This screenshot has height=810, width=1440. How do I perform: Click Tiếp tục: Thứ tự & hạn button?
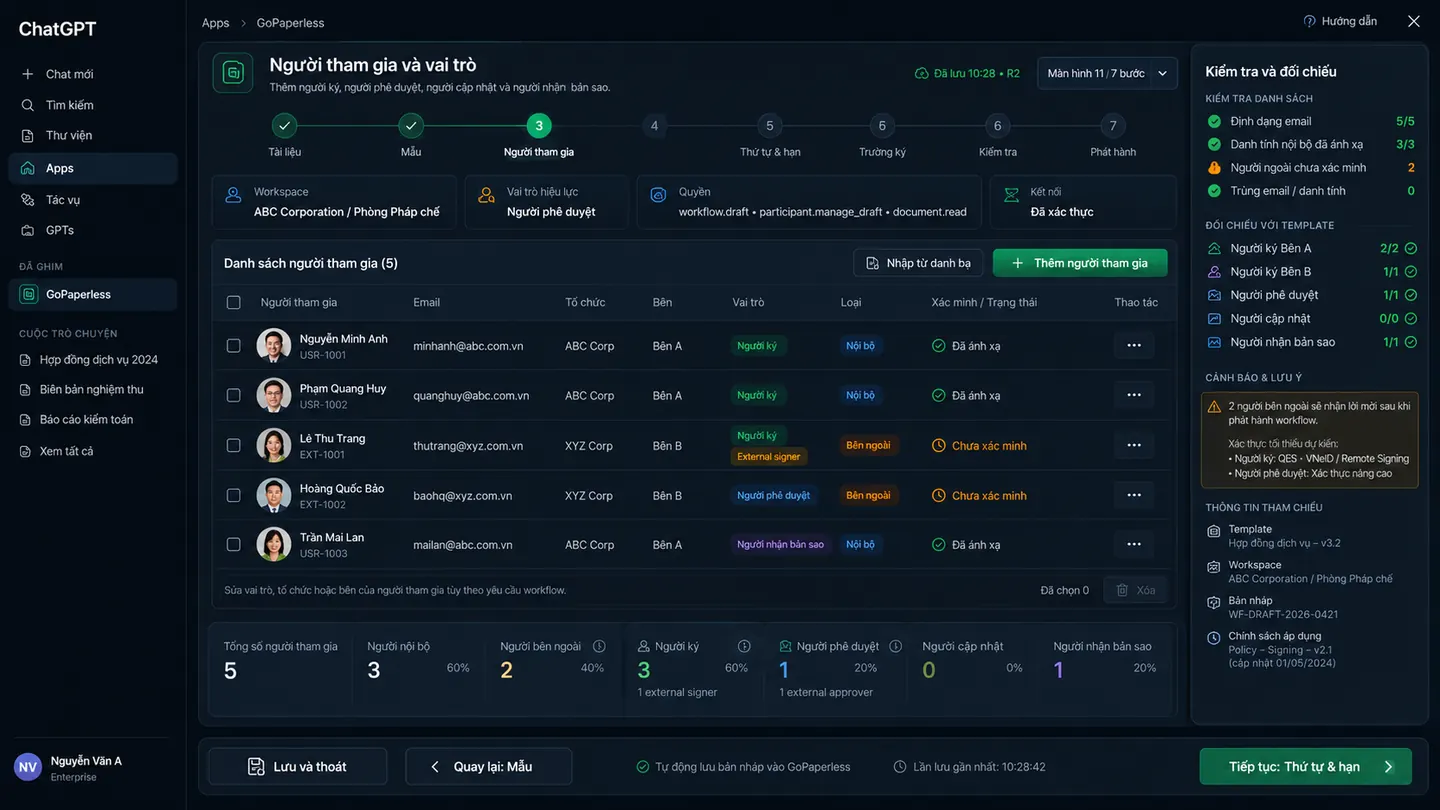[x=1306, y=767]
